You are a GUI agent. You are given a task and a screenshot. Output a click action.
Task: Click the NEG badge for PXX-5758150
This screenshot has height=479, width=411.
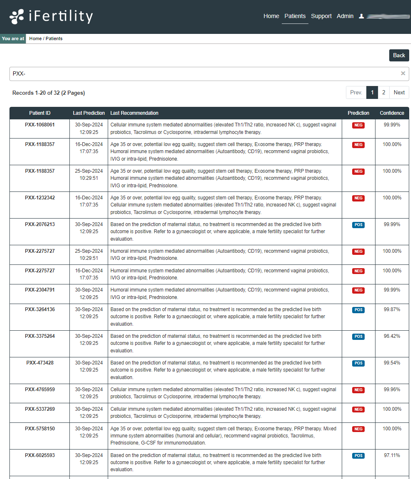point(358,429)
